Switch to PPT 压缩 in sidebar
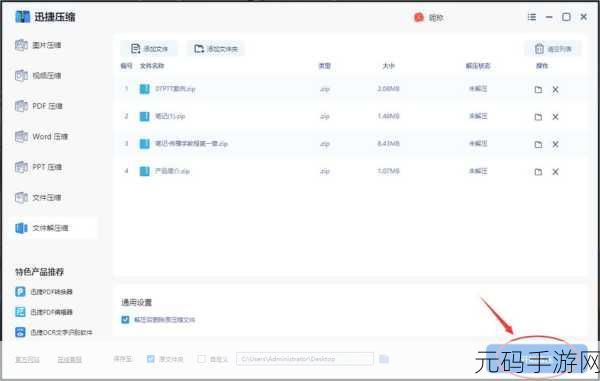The image size is (600, 381). 38,167
